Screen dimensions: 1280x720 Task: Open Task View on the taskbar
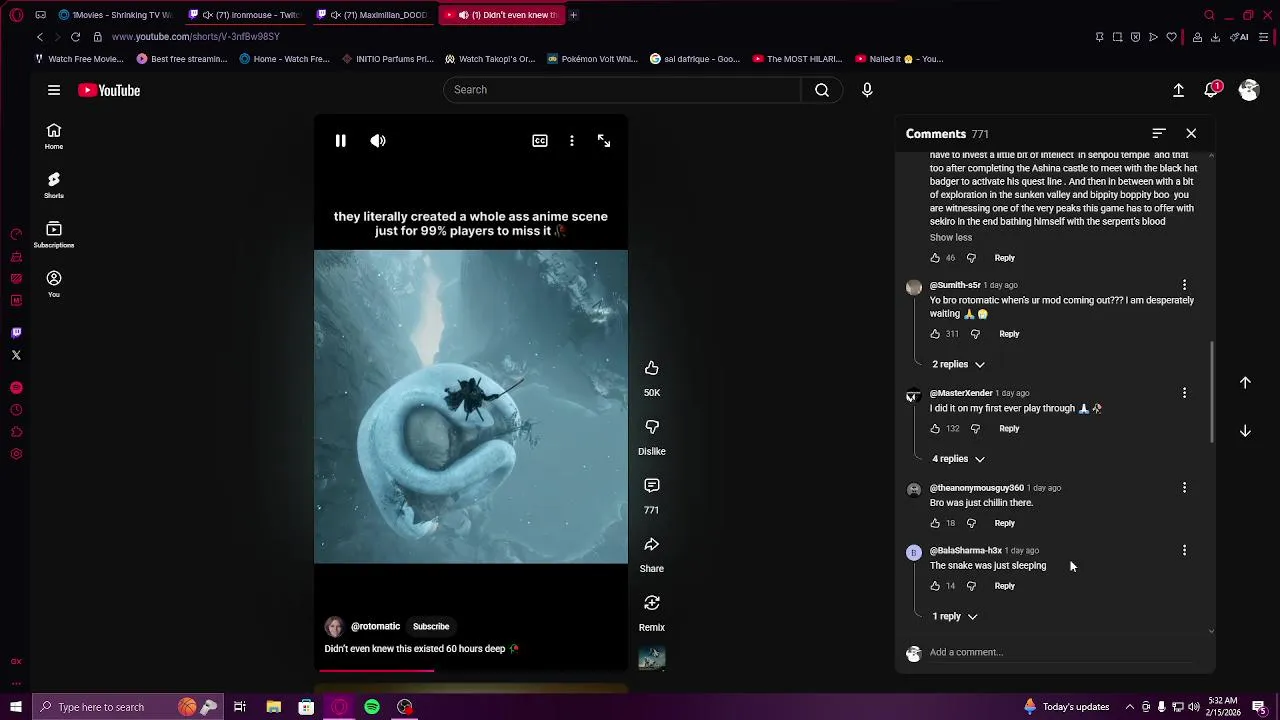240,707
